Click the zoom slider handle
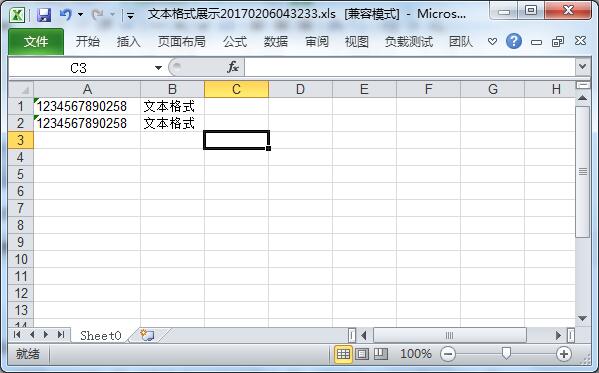Image resolution: width=599 pixels, height=373 pixels. tap(506, 354)
